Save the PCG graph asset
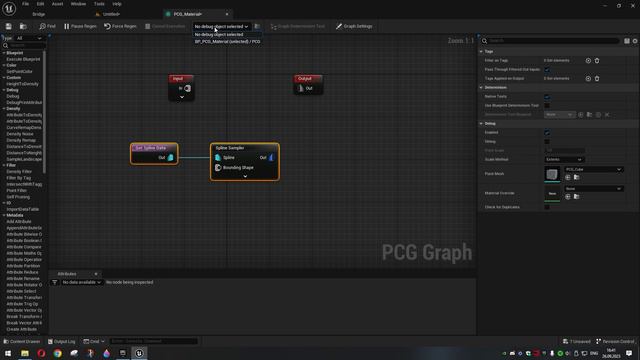Image resolution: width=640 pixels, height=360 pixels. pos(9,26)
